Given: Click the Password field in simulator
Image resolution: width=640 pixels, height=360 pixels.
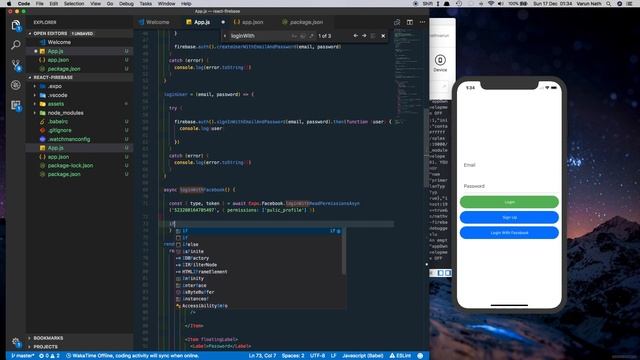Looking at the screenshot, I should [509, 186].
